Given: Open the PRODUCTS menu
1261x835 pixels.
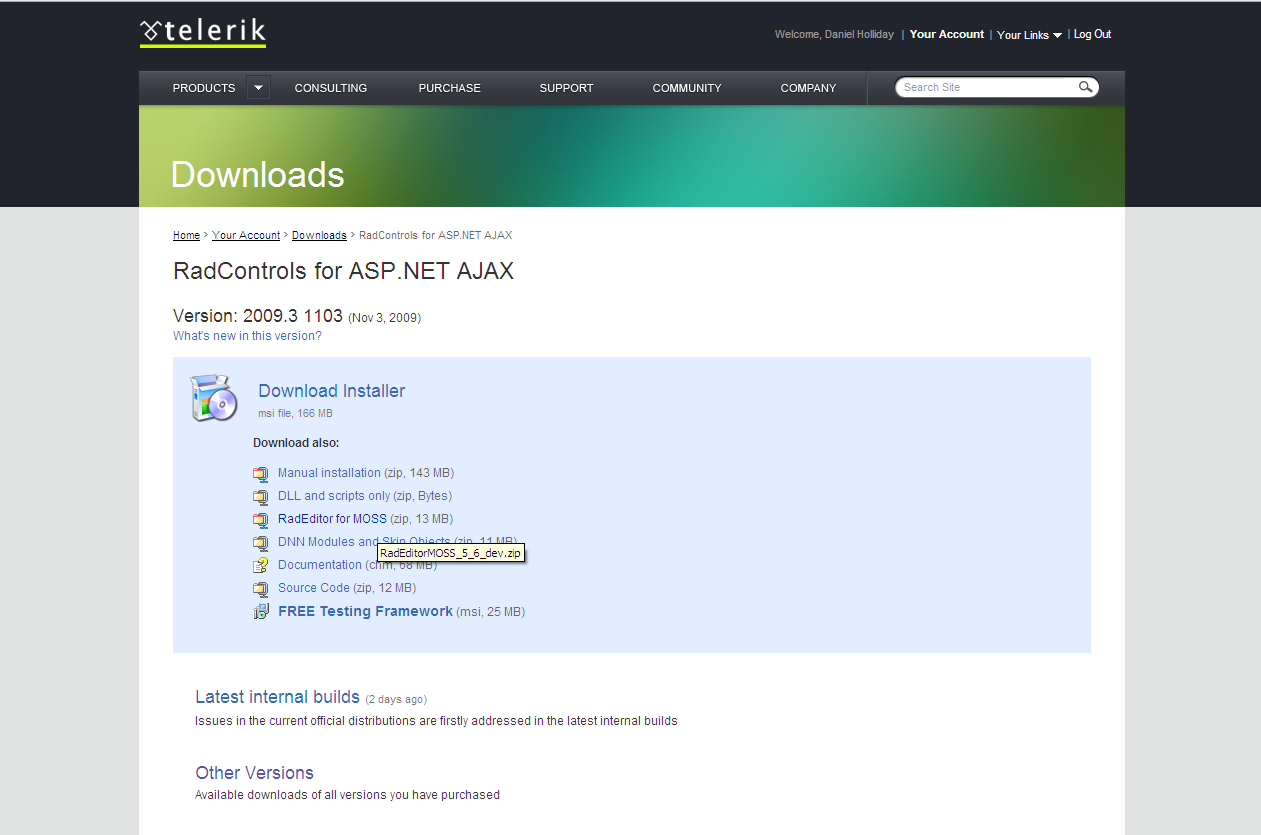Looking at the screenshot, I should pyautogui.click(x=204, y=88).
